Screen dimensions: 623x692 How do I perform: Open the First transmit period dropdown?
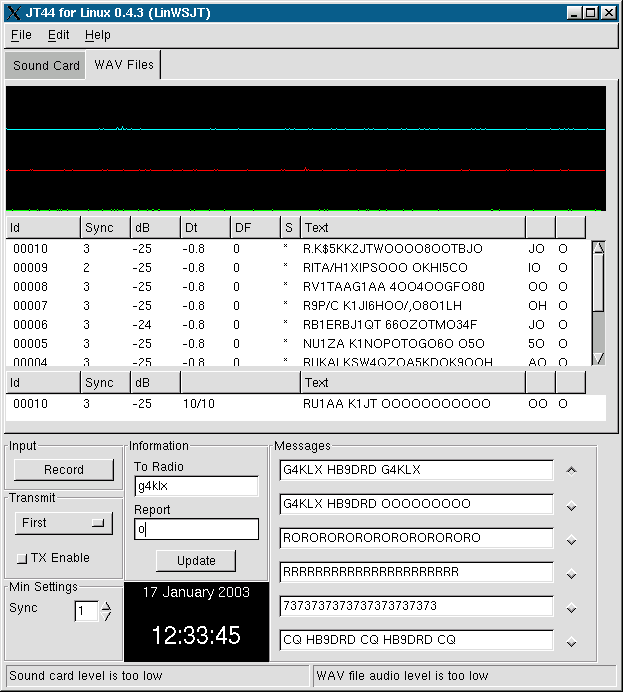click(64, 523)
